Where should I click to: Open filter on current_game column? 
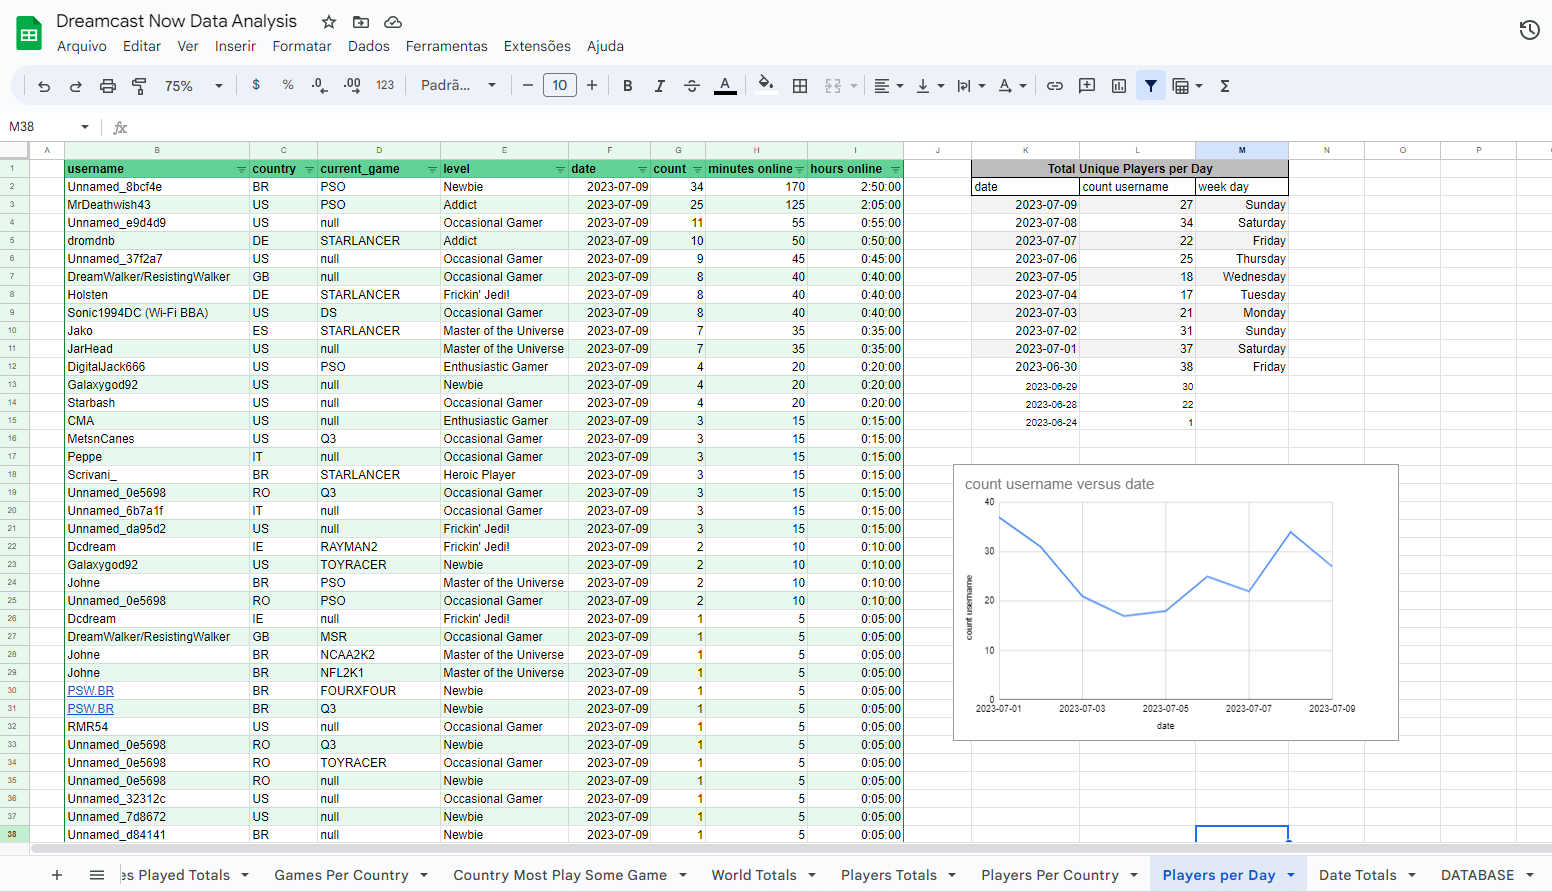click(x=432, y=169)
